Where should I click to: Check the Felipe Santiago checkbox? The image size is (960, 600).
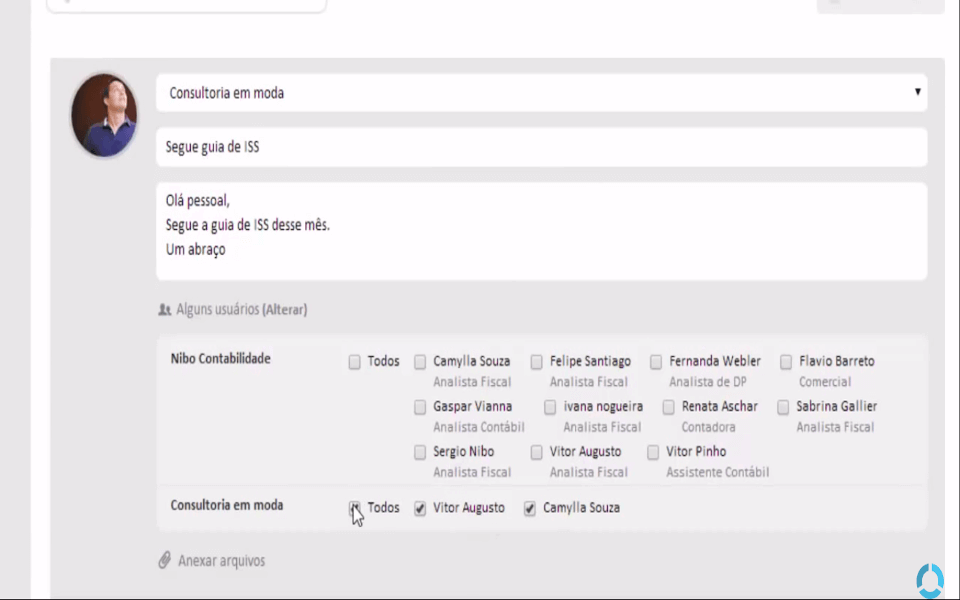click(x=536, y=362)
